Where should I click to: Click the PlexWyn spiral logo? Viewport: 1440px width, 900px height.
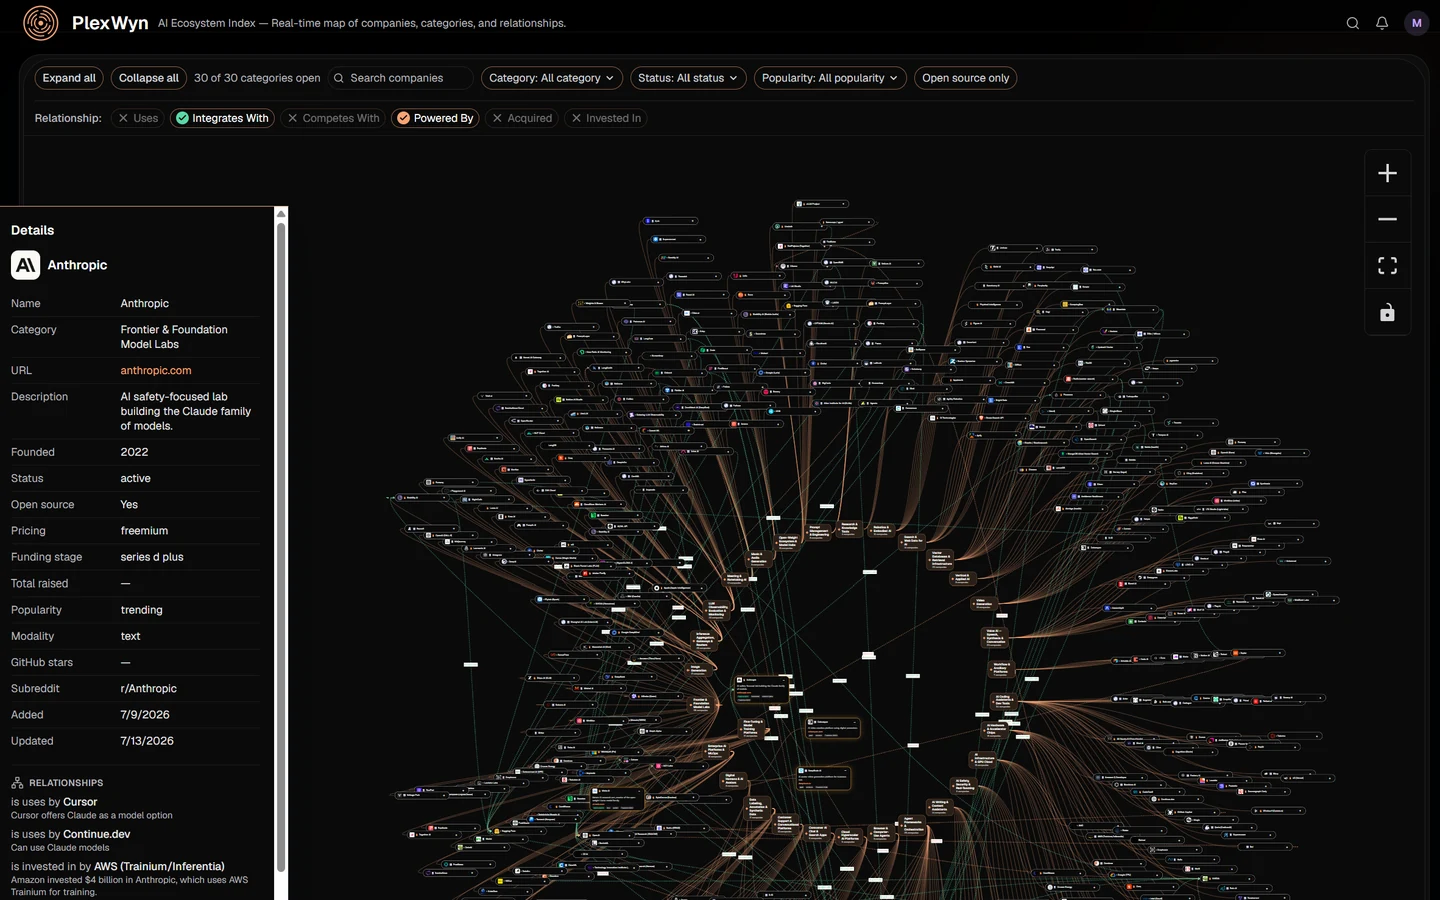pyautogui.click(x=41, y=23)
